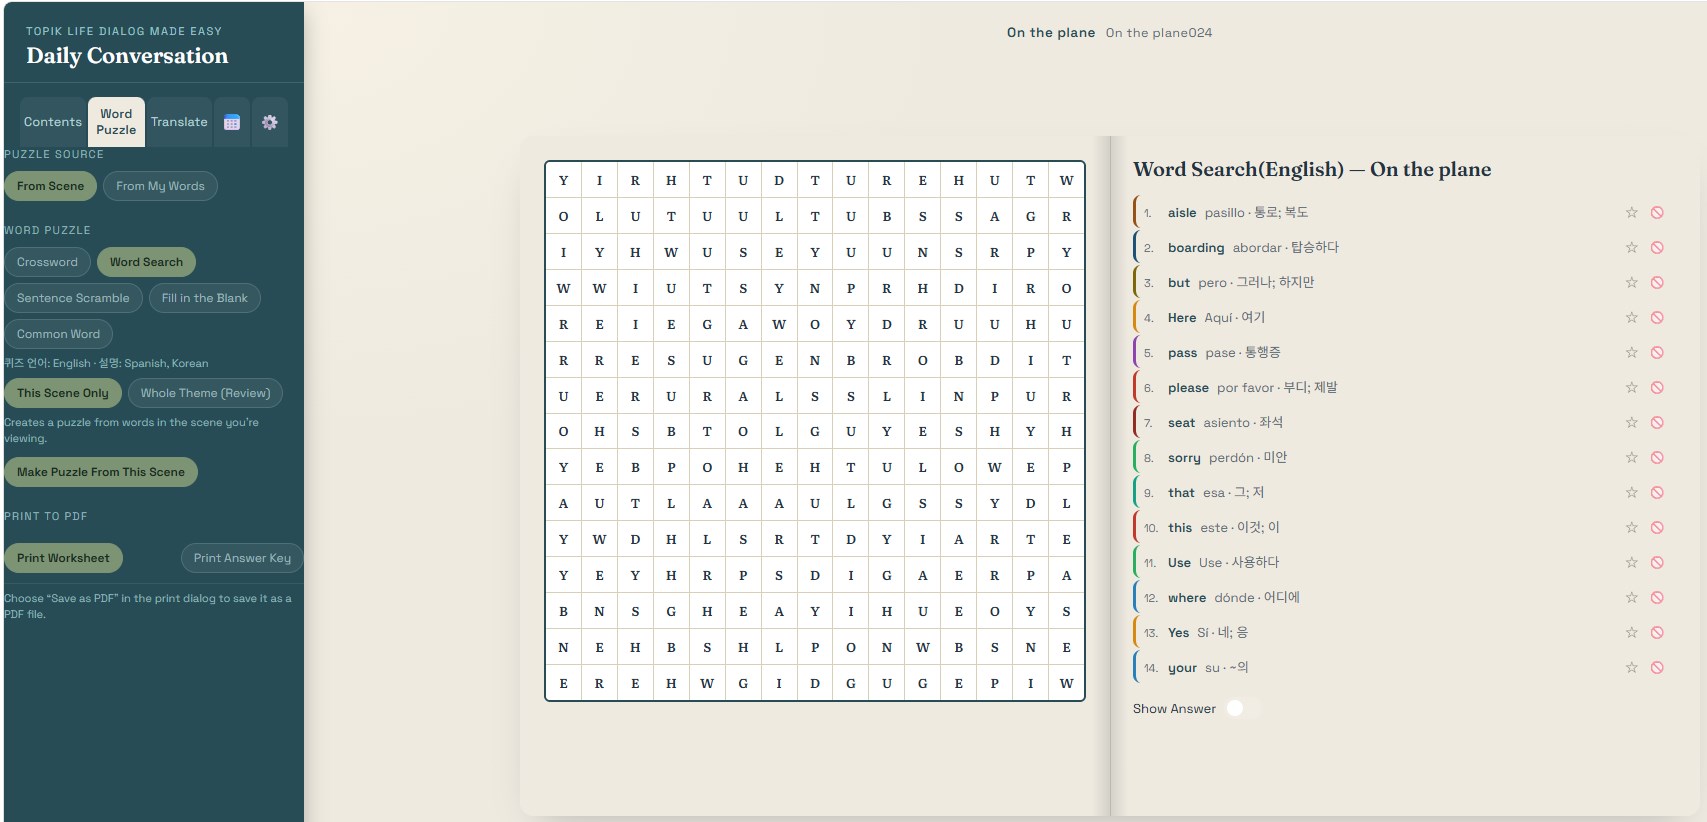1707x822 pixels.
Task: Choose 'This Scene Only' option
Action: pos(63,393)
